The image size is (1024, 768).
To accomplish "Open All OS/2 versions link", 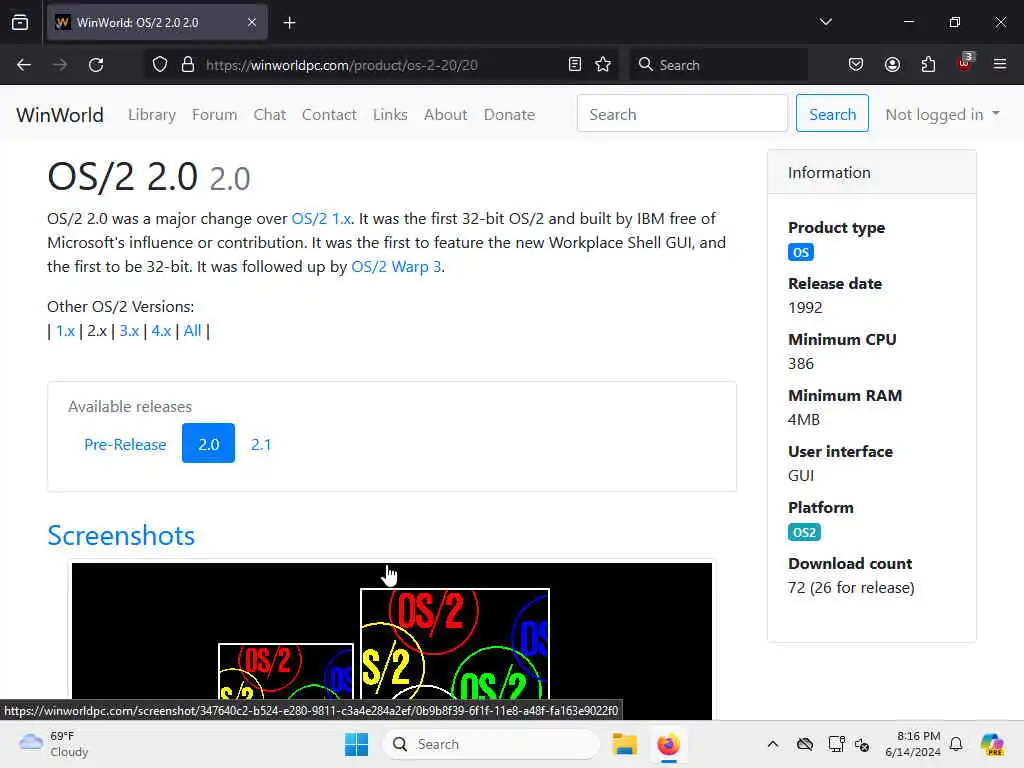I will [192, 330].
